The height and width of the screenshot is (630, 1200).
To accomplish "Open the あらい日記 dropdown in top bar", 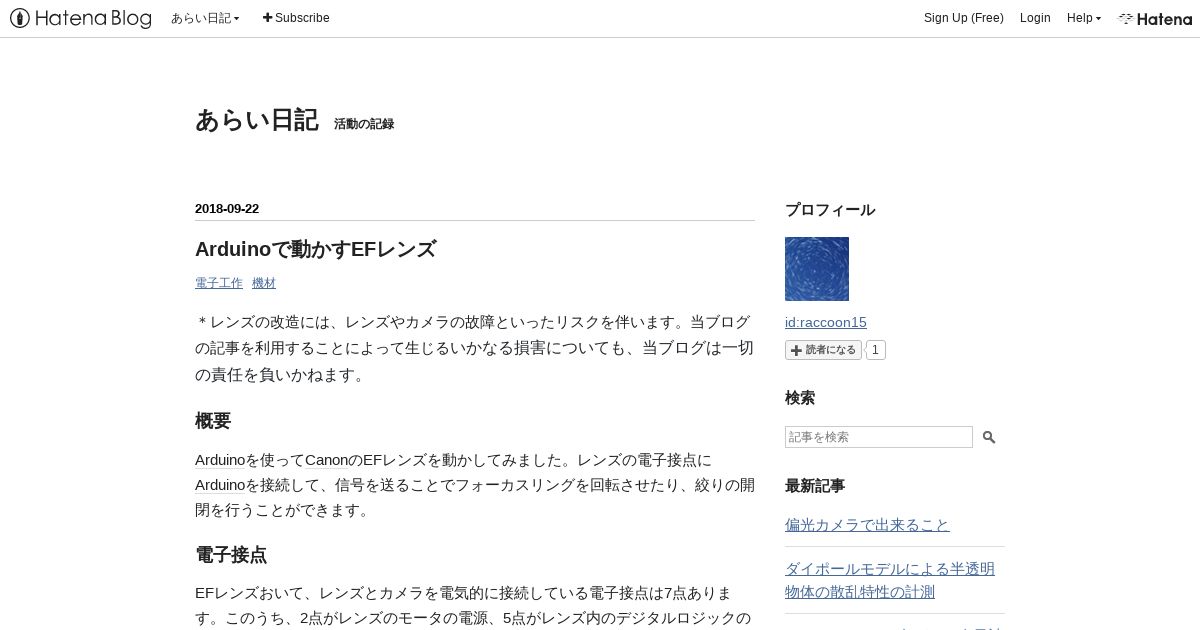I will pos(205,18).
